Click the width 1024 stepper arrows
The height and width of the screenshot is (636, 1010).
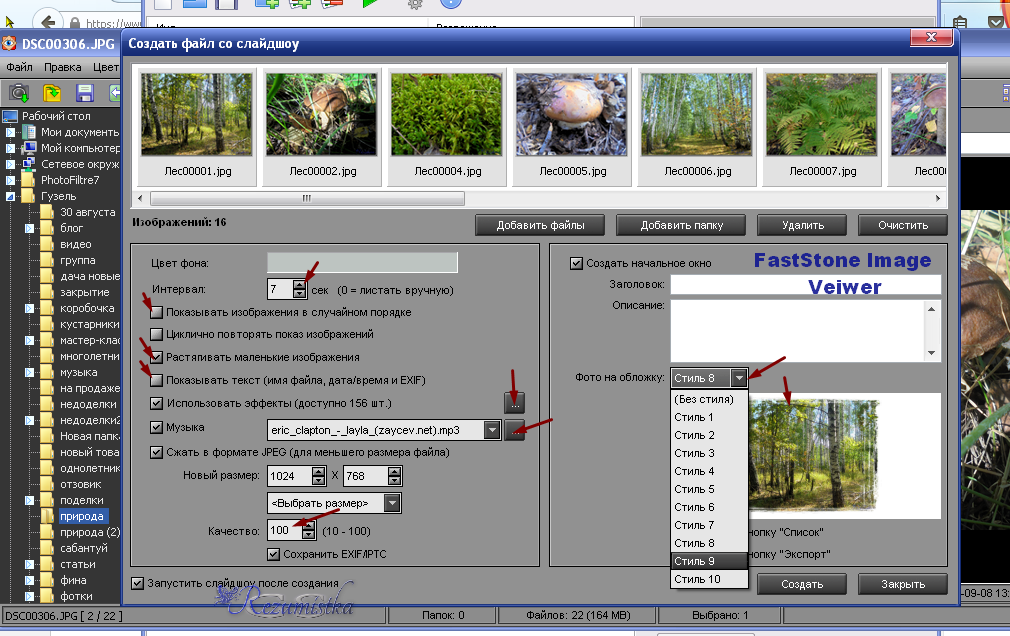click(x=318, y=476)
